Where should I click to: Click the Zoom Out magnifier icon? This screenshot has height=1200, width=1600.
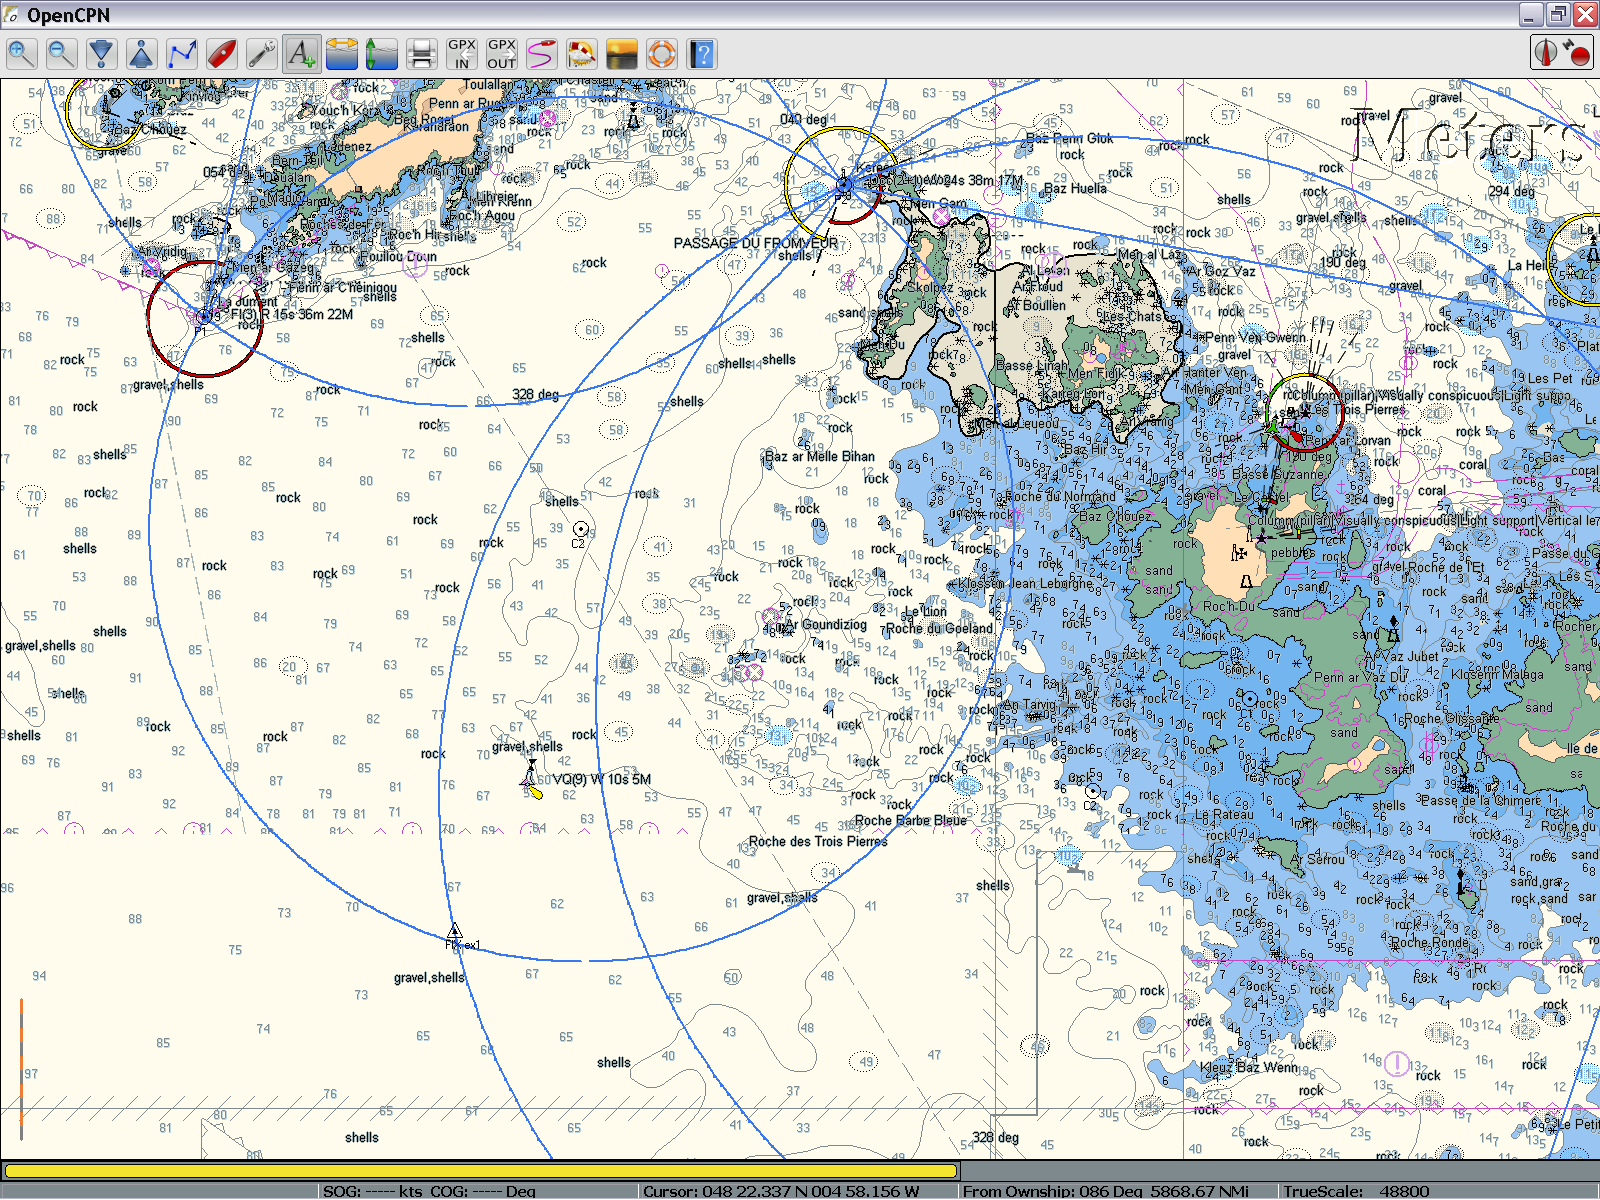click(61, 53)
